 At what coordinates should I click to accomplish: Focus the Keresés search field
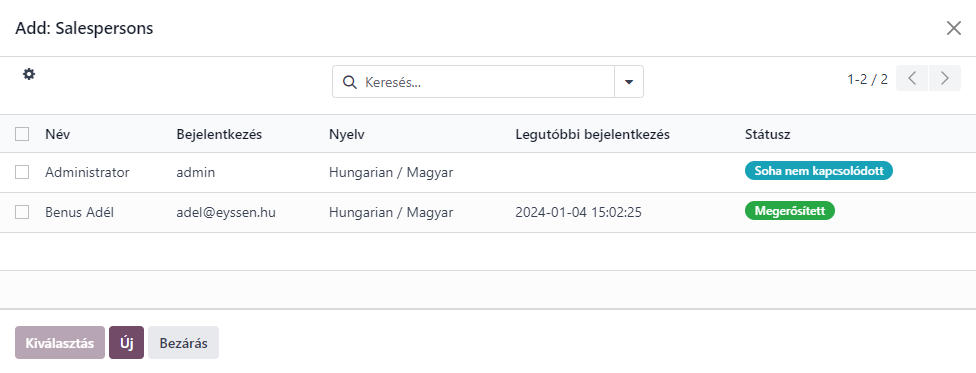(x=486, y=82)
